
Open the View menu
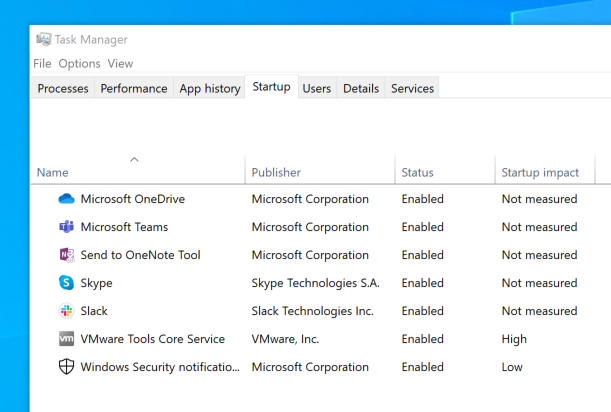(120, 64)
